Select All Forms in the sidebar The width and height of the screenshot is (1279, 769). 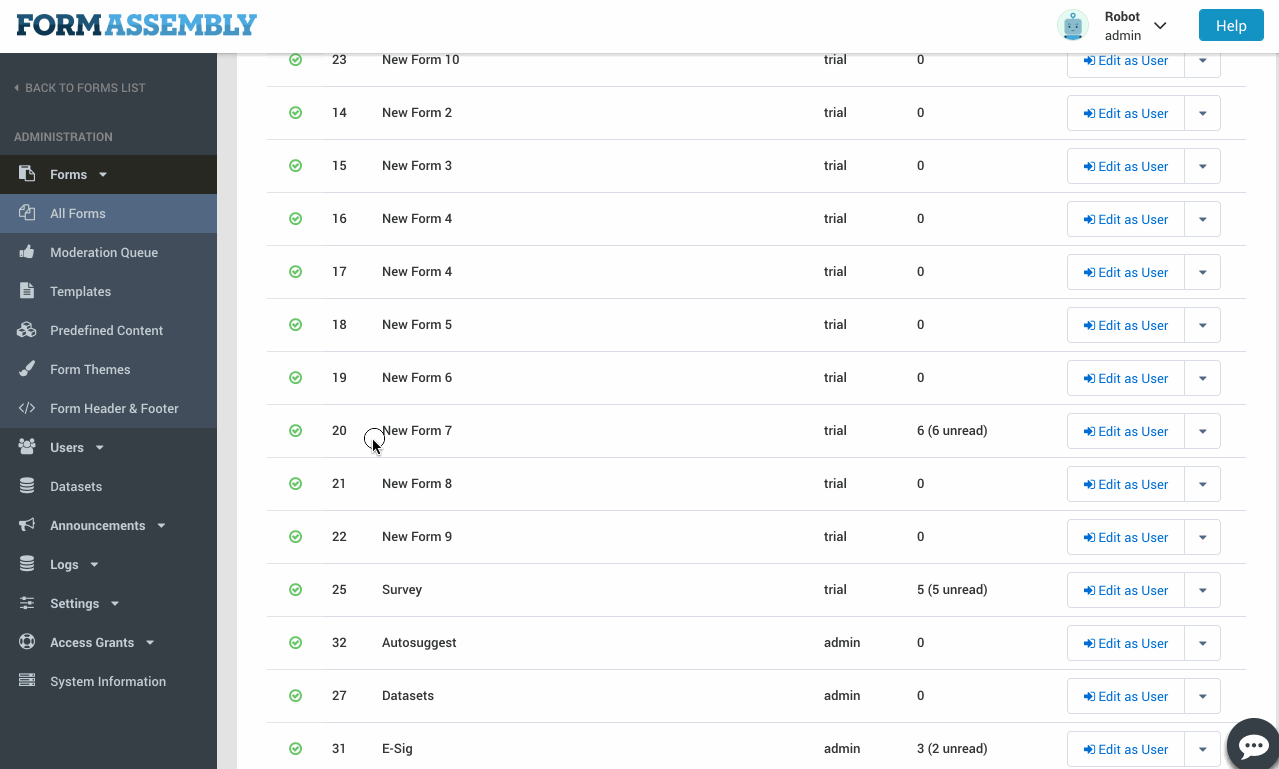pyautogui.click(x=78, y=213)
